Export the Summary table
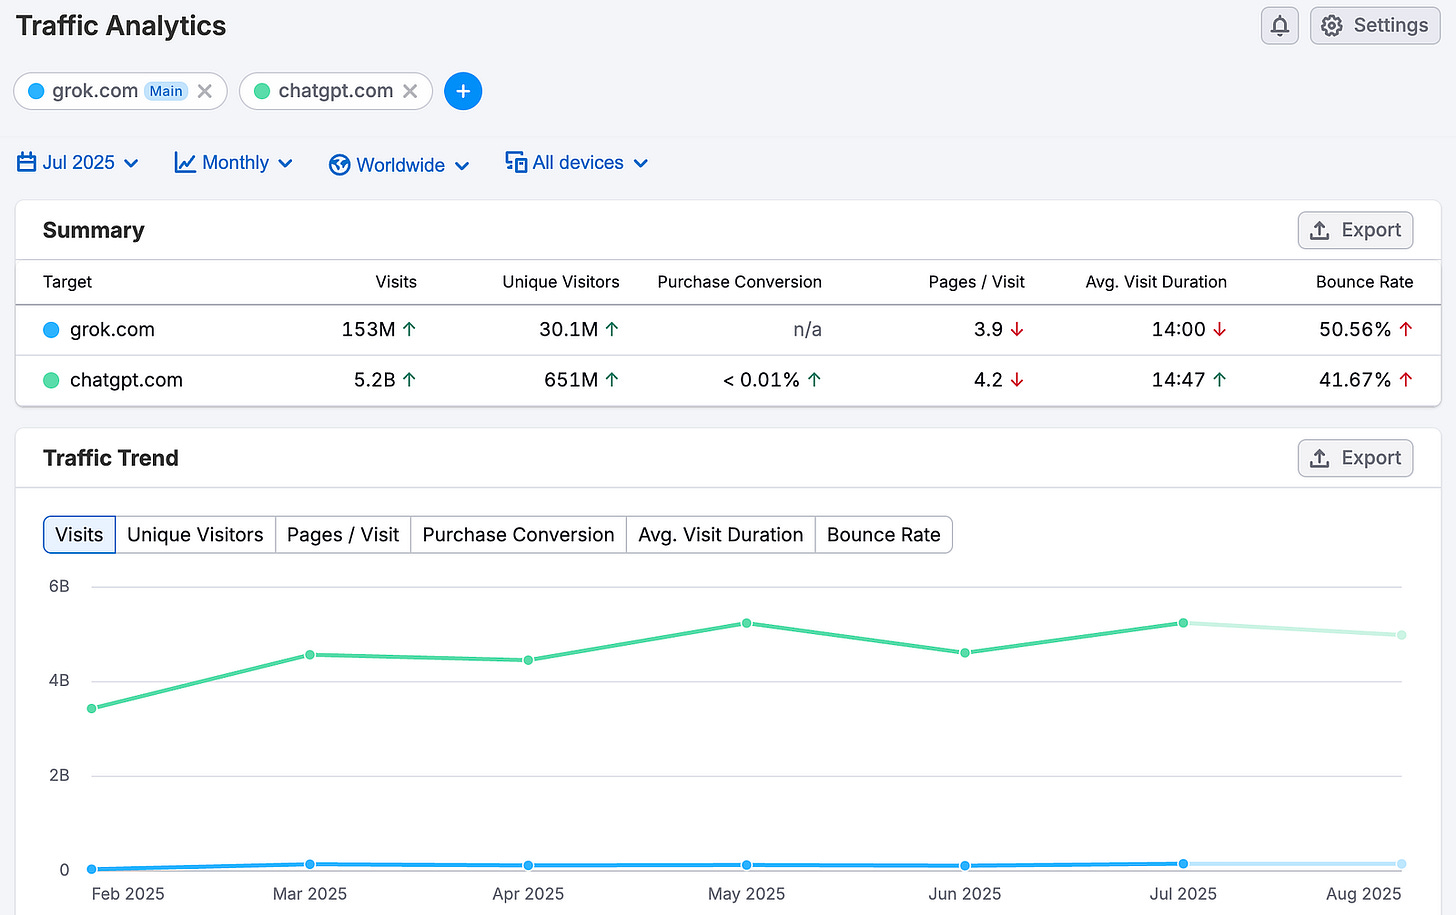Screen dimensions: 1456x915 coord(1355,230)
